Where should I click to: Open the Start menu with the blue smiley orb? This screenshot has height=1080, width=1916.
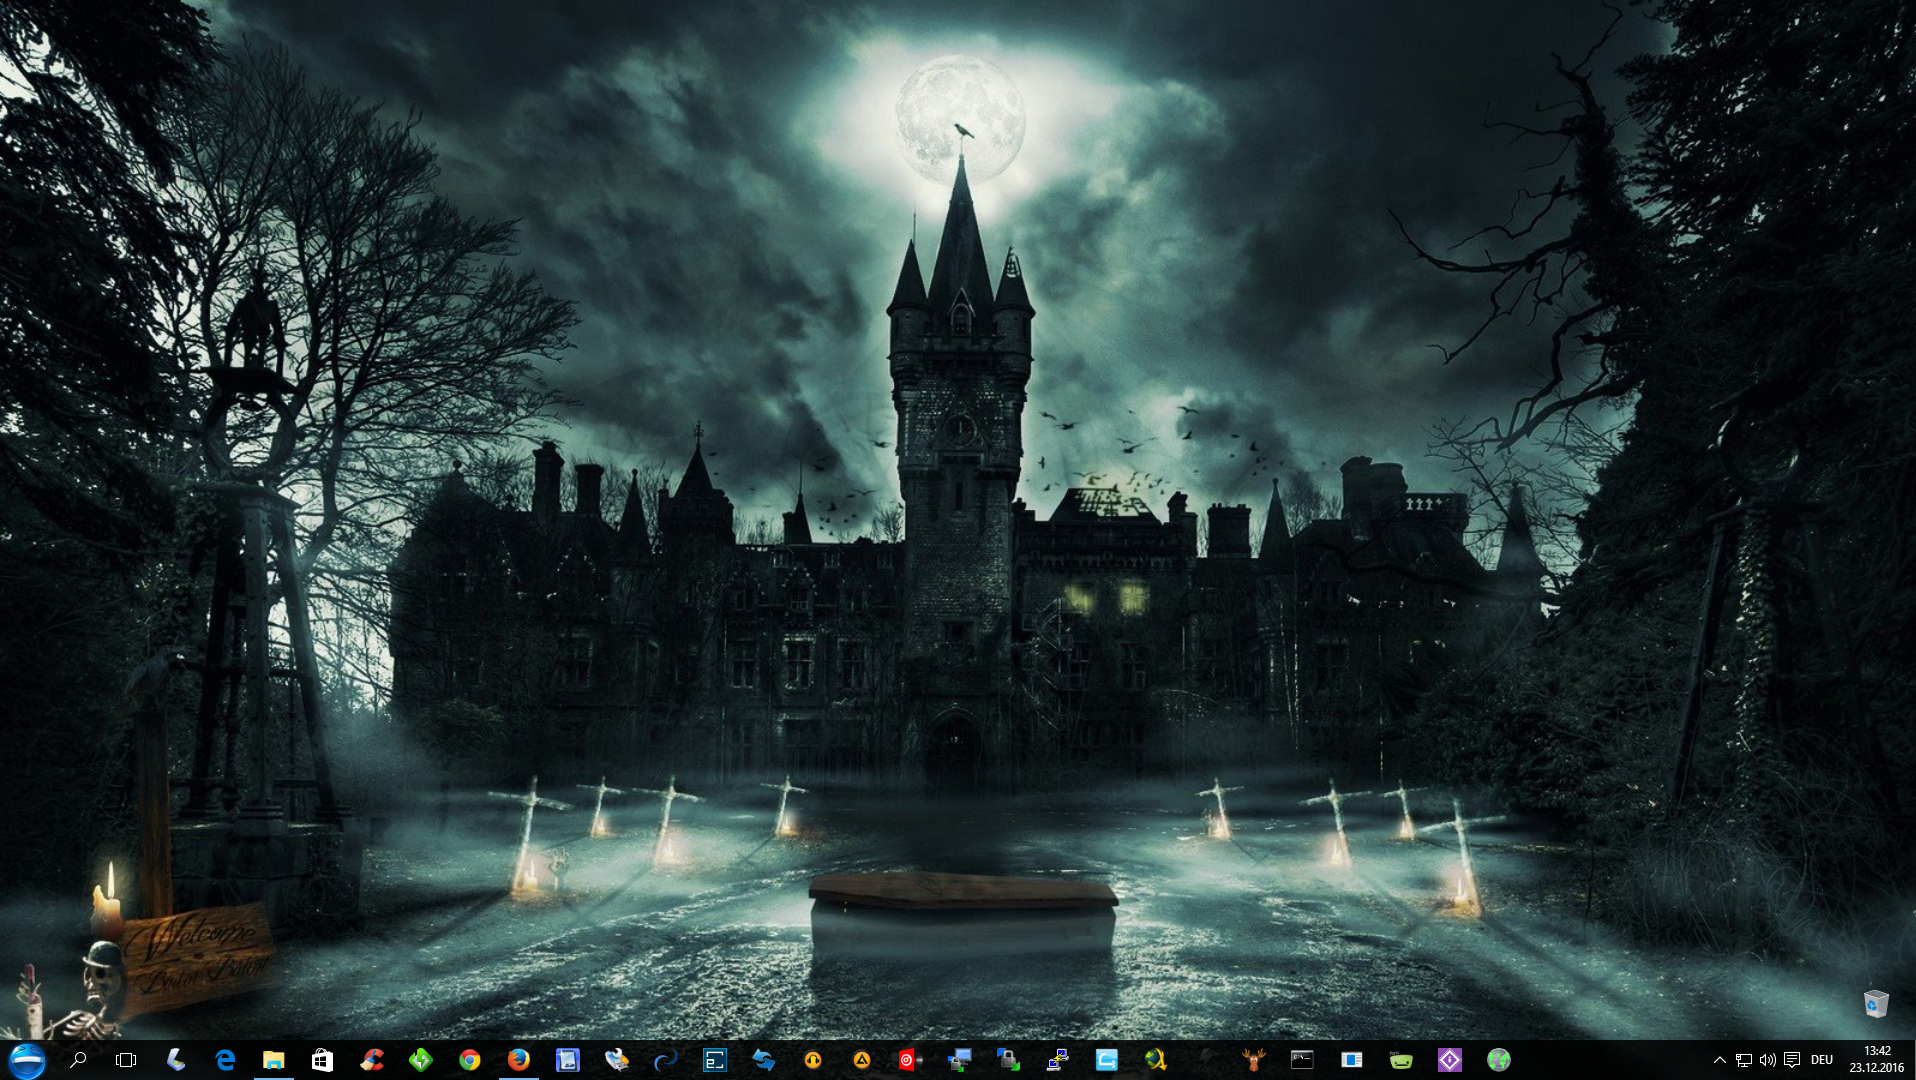27,1060
